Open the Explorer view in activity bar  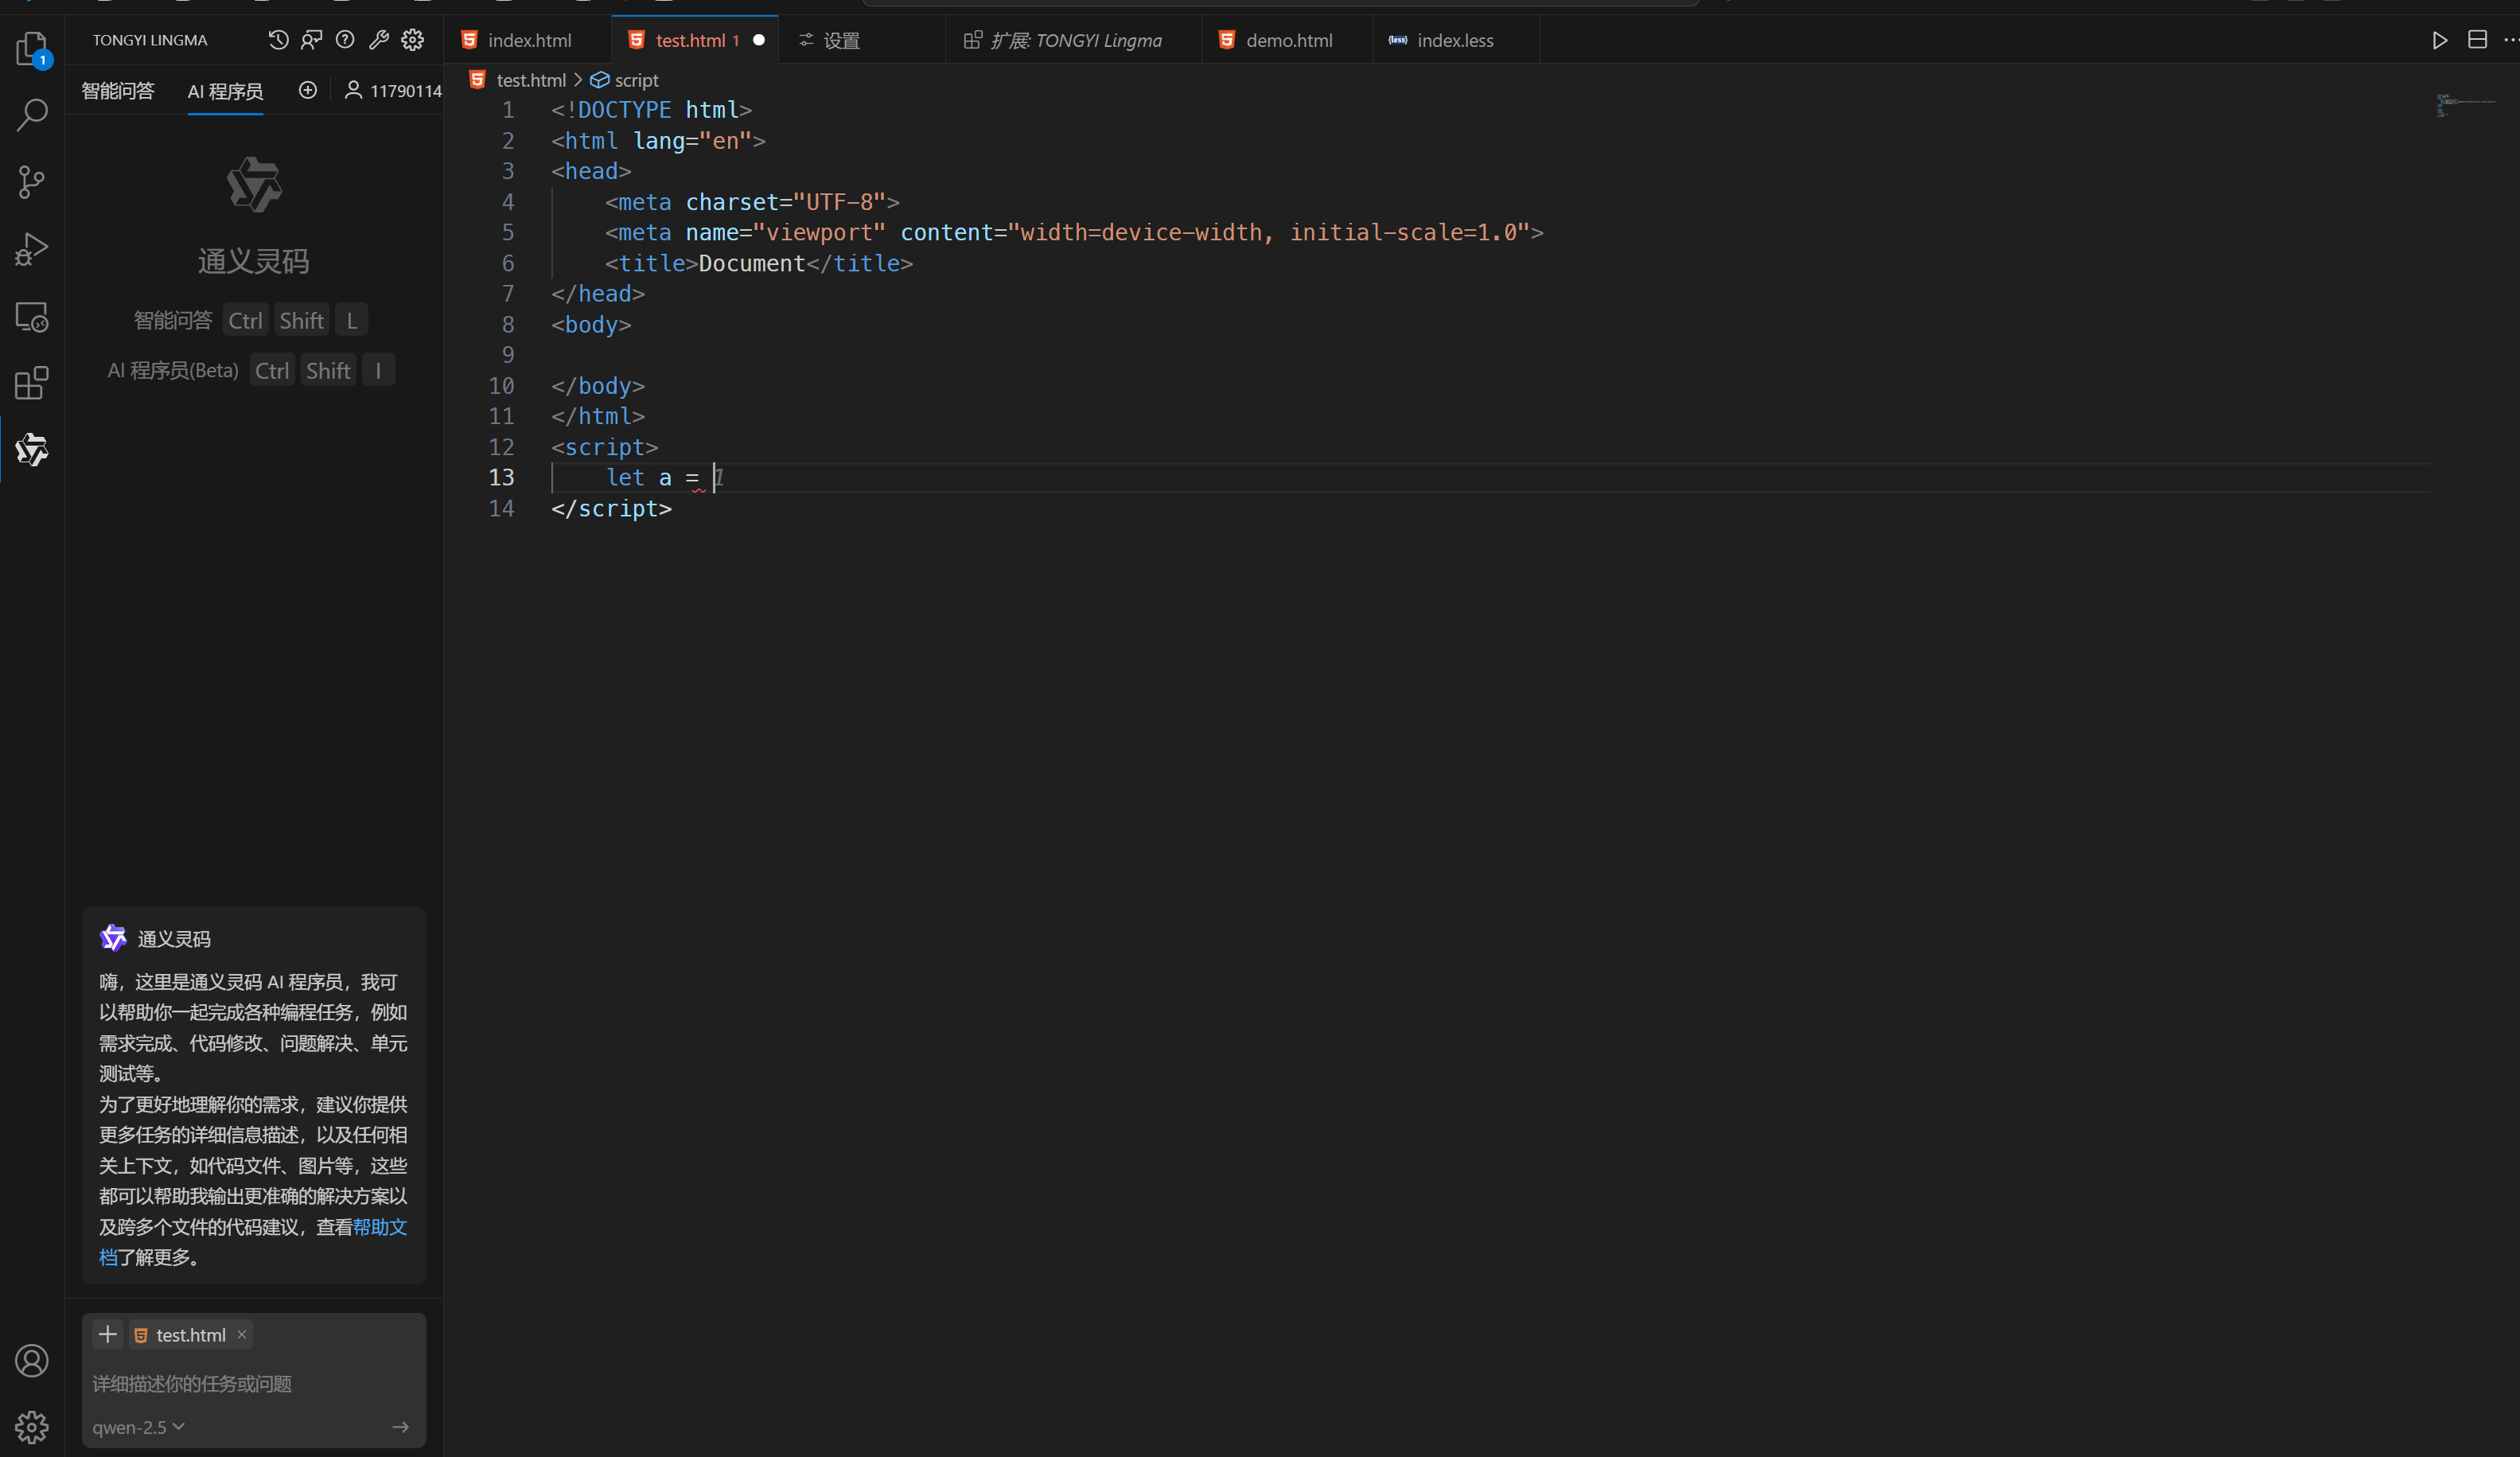(32, 48)
